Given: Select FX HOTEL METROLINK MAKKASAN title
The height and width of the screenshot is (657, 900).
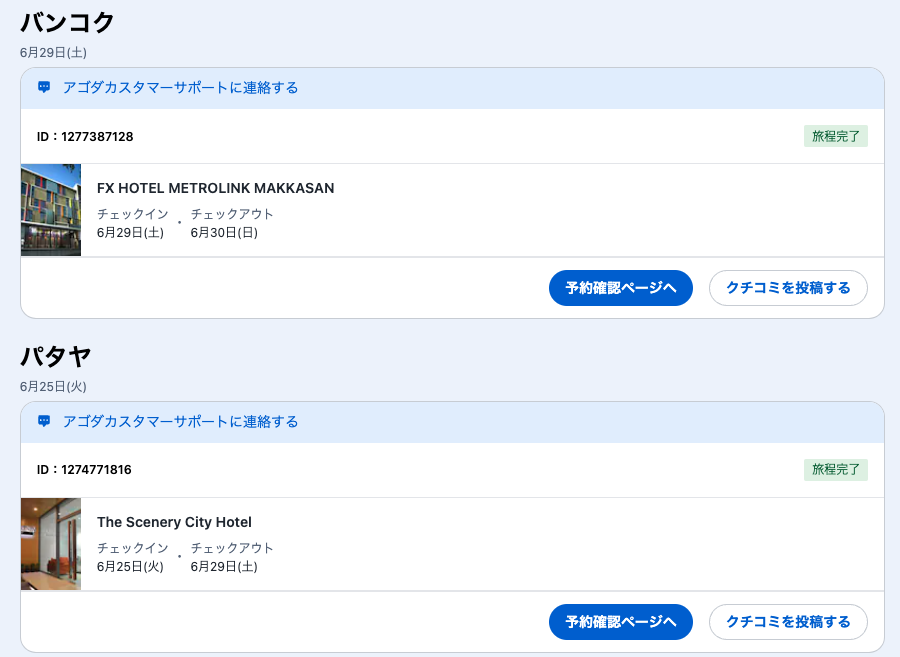Looking at the screenshot, I should pyautogui.click(x=215, y=188).
